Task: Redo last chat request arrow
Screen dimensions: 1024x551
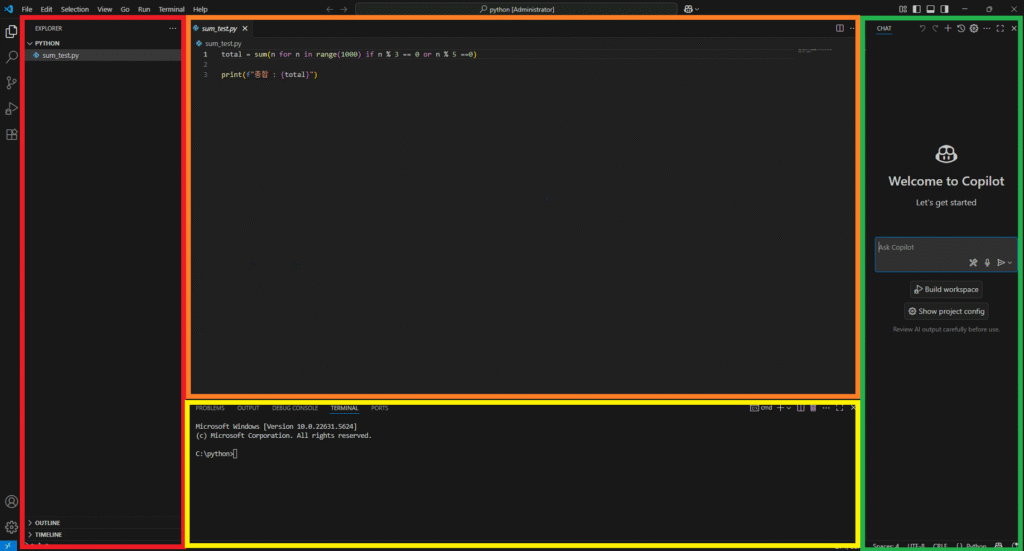Action: point(935,28)
